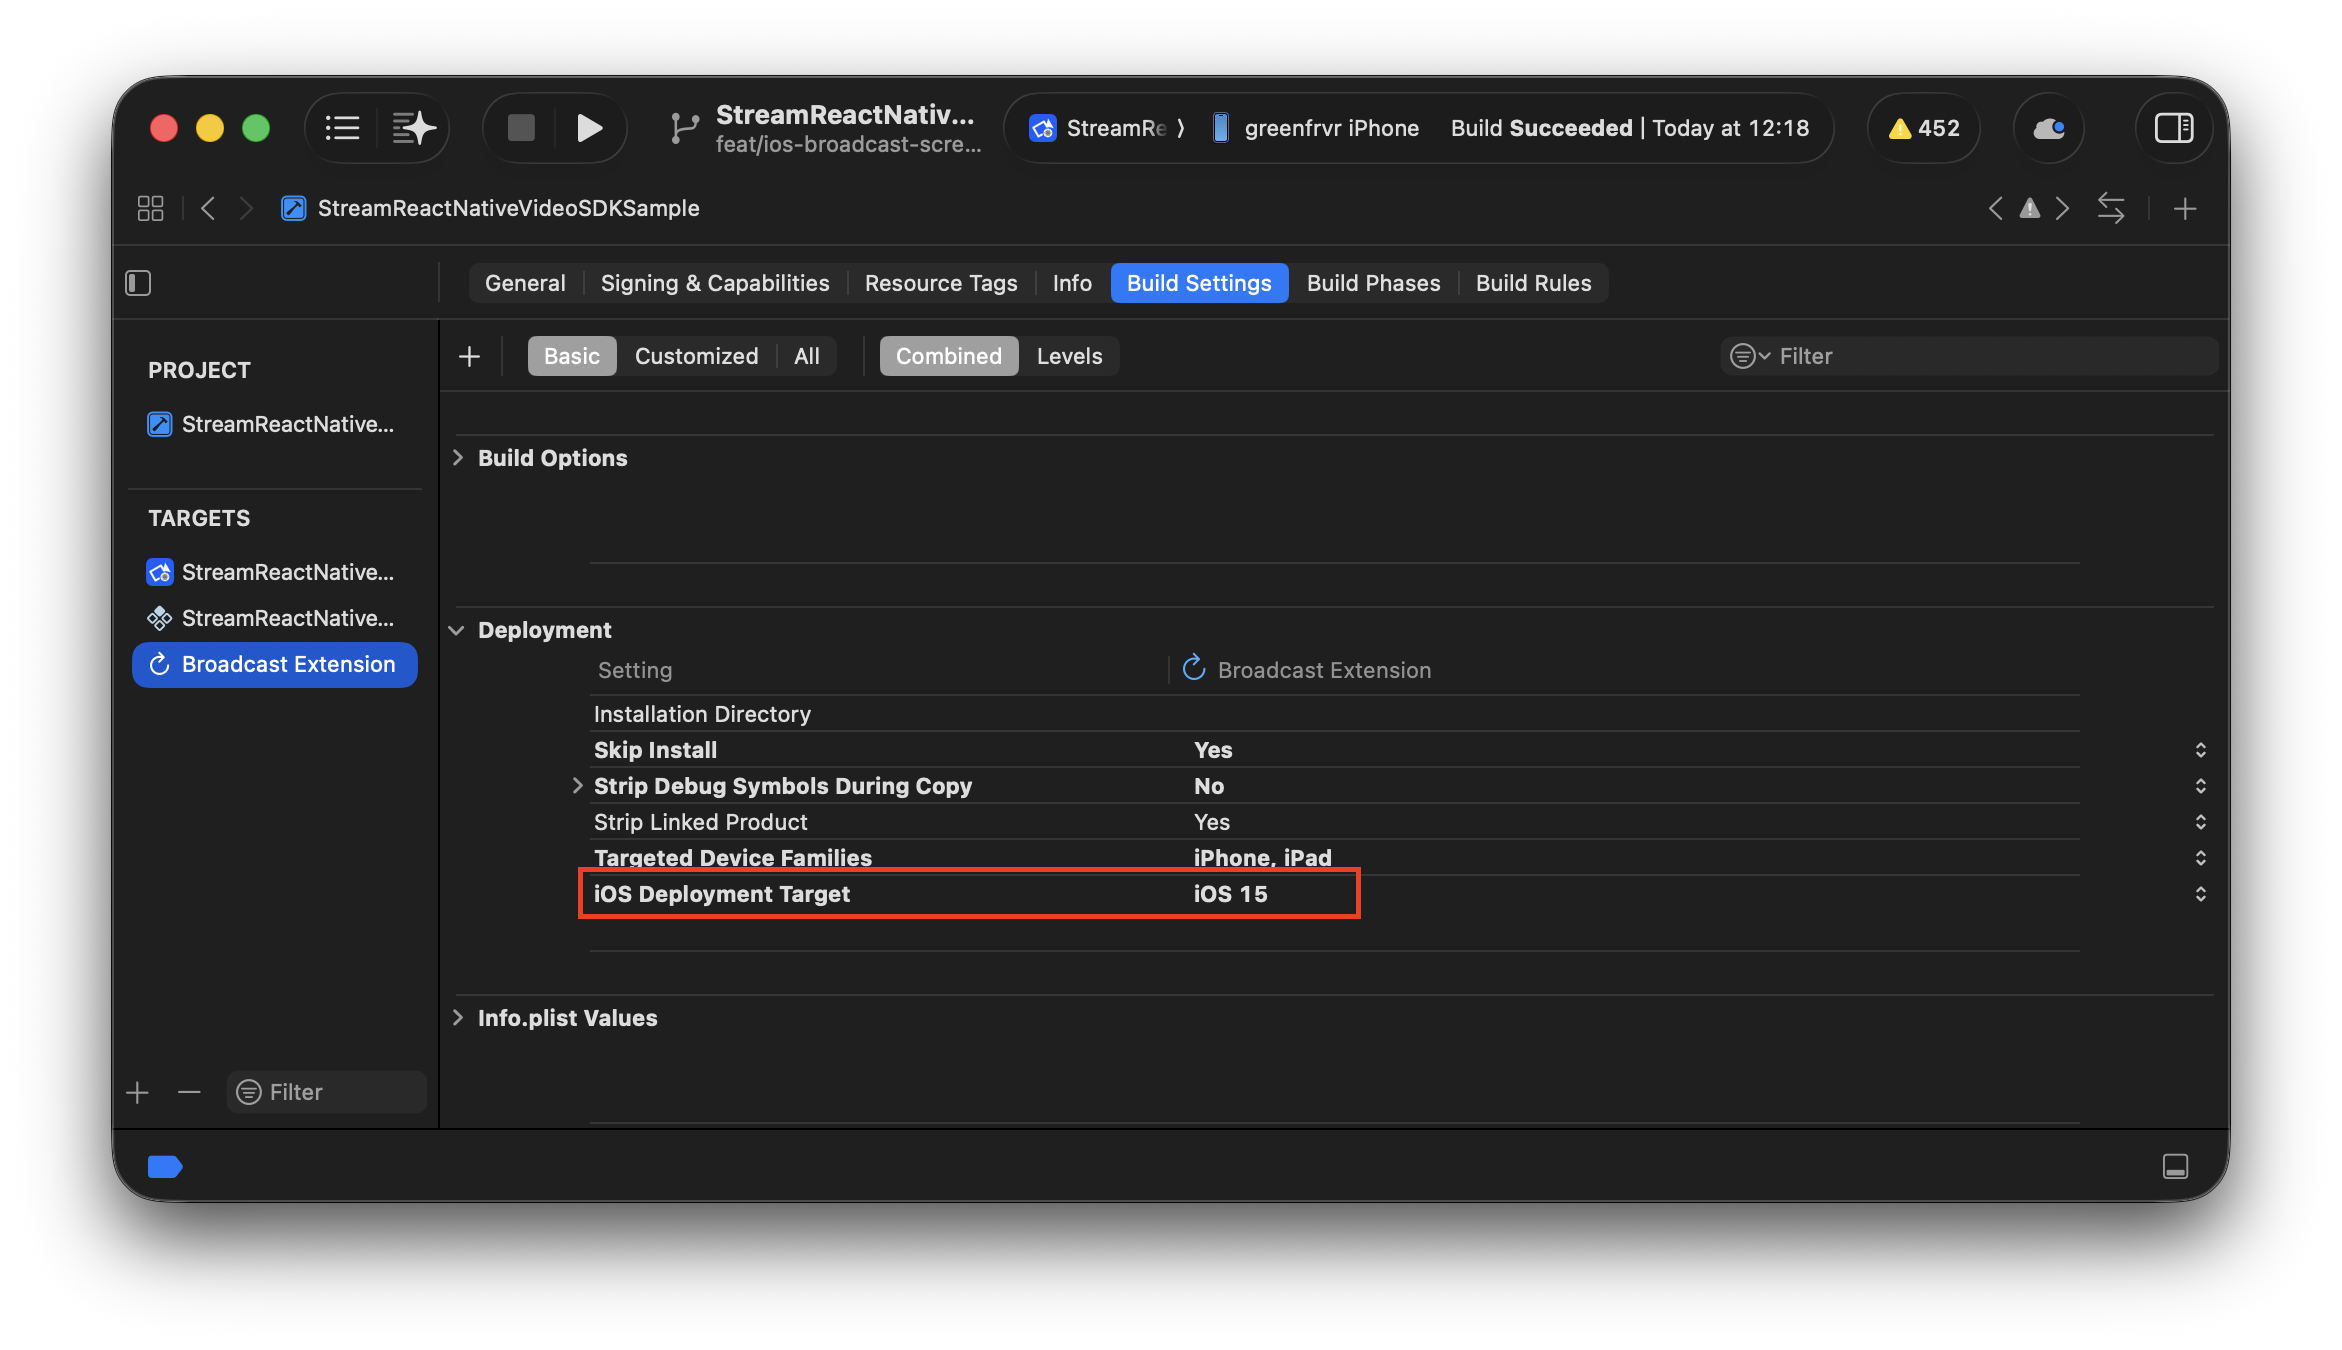Jump to next issue arrow
The image size is (2342, 1350).
coord(2062,208)
